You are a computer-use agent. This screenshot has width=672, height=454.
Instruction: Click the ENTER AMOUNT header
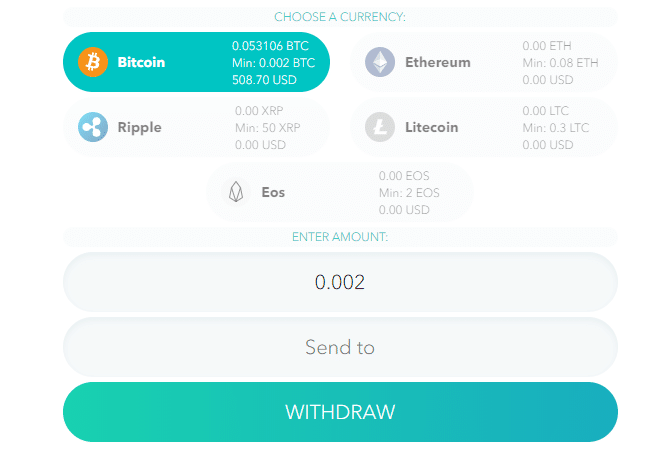[x=340, y=237]
